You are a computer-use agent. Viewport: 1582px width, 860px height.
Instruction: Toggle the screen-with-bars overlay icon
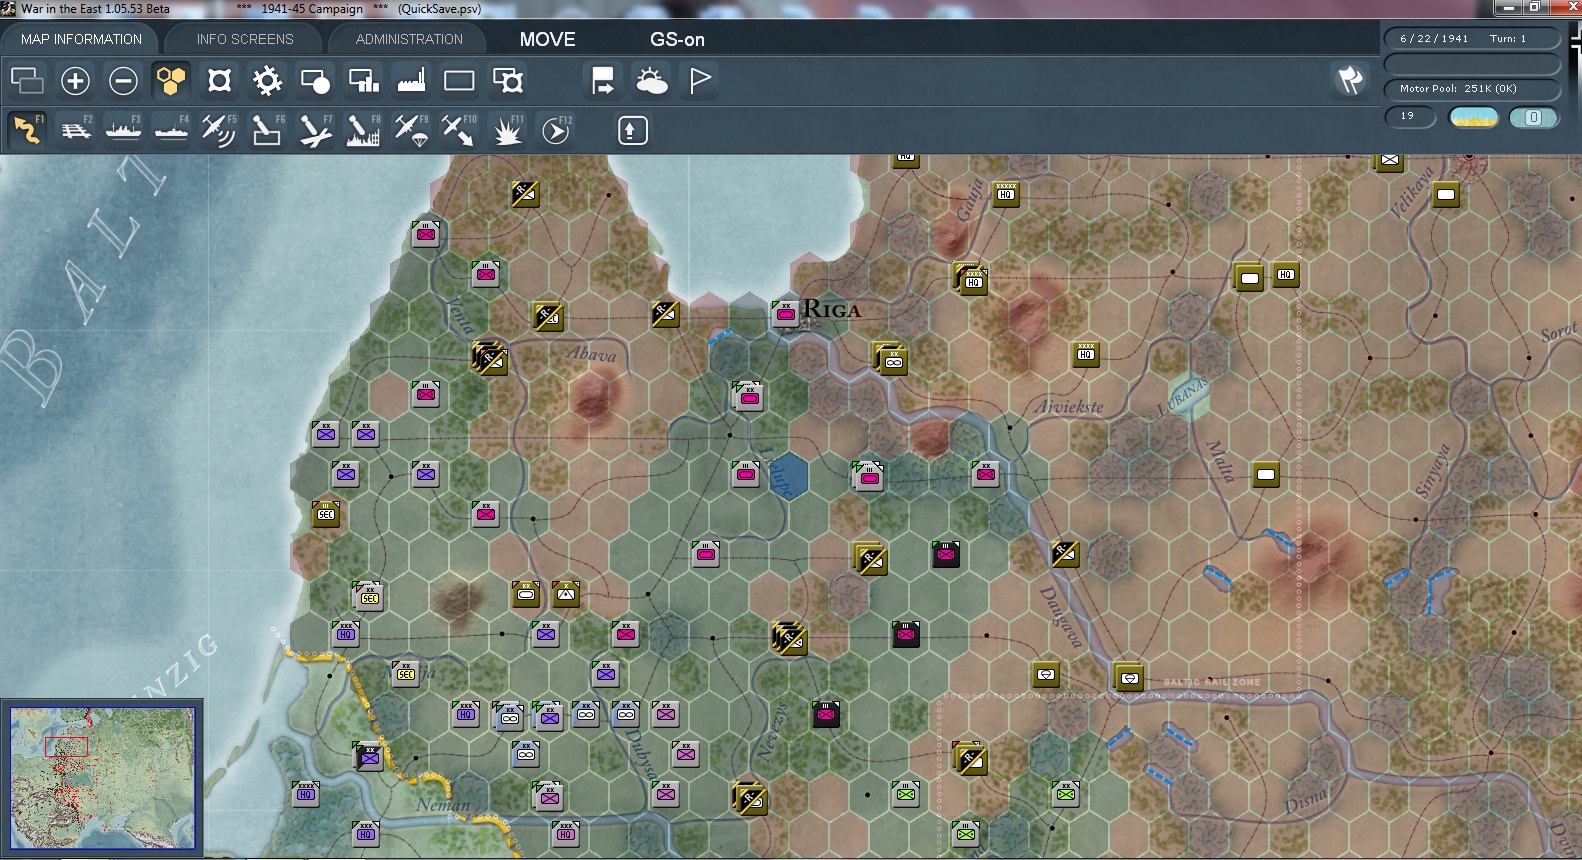(x=363, y=80)
